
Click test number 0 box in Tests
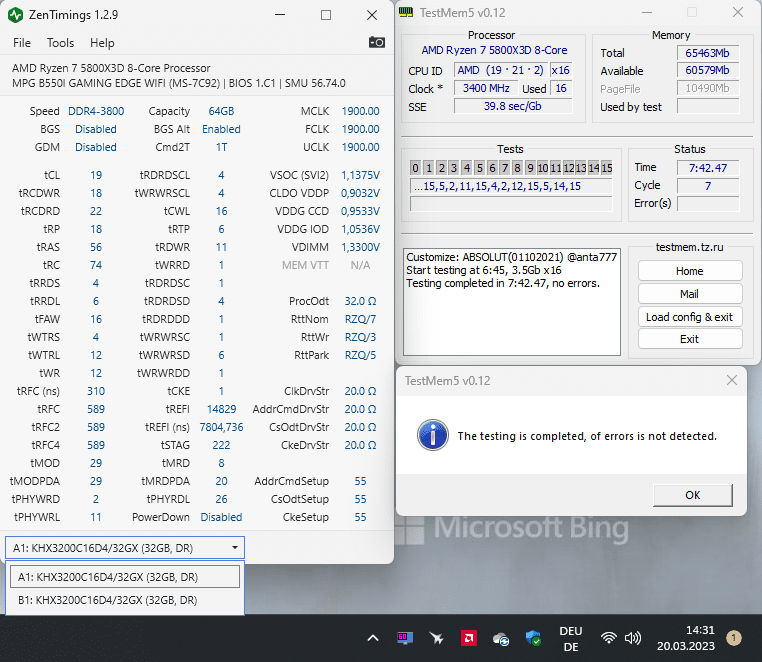[416, 168]
